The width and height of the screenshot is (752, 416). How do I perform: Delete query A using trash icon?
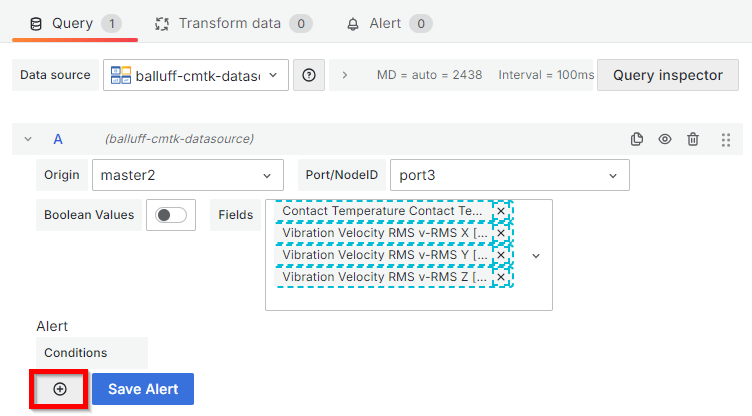coord(693,140)
